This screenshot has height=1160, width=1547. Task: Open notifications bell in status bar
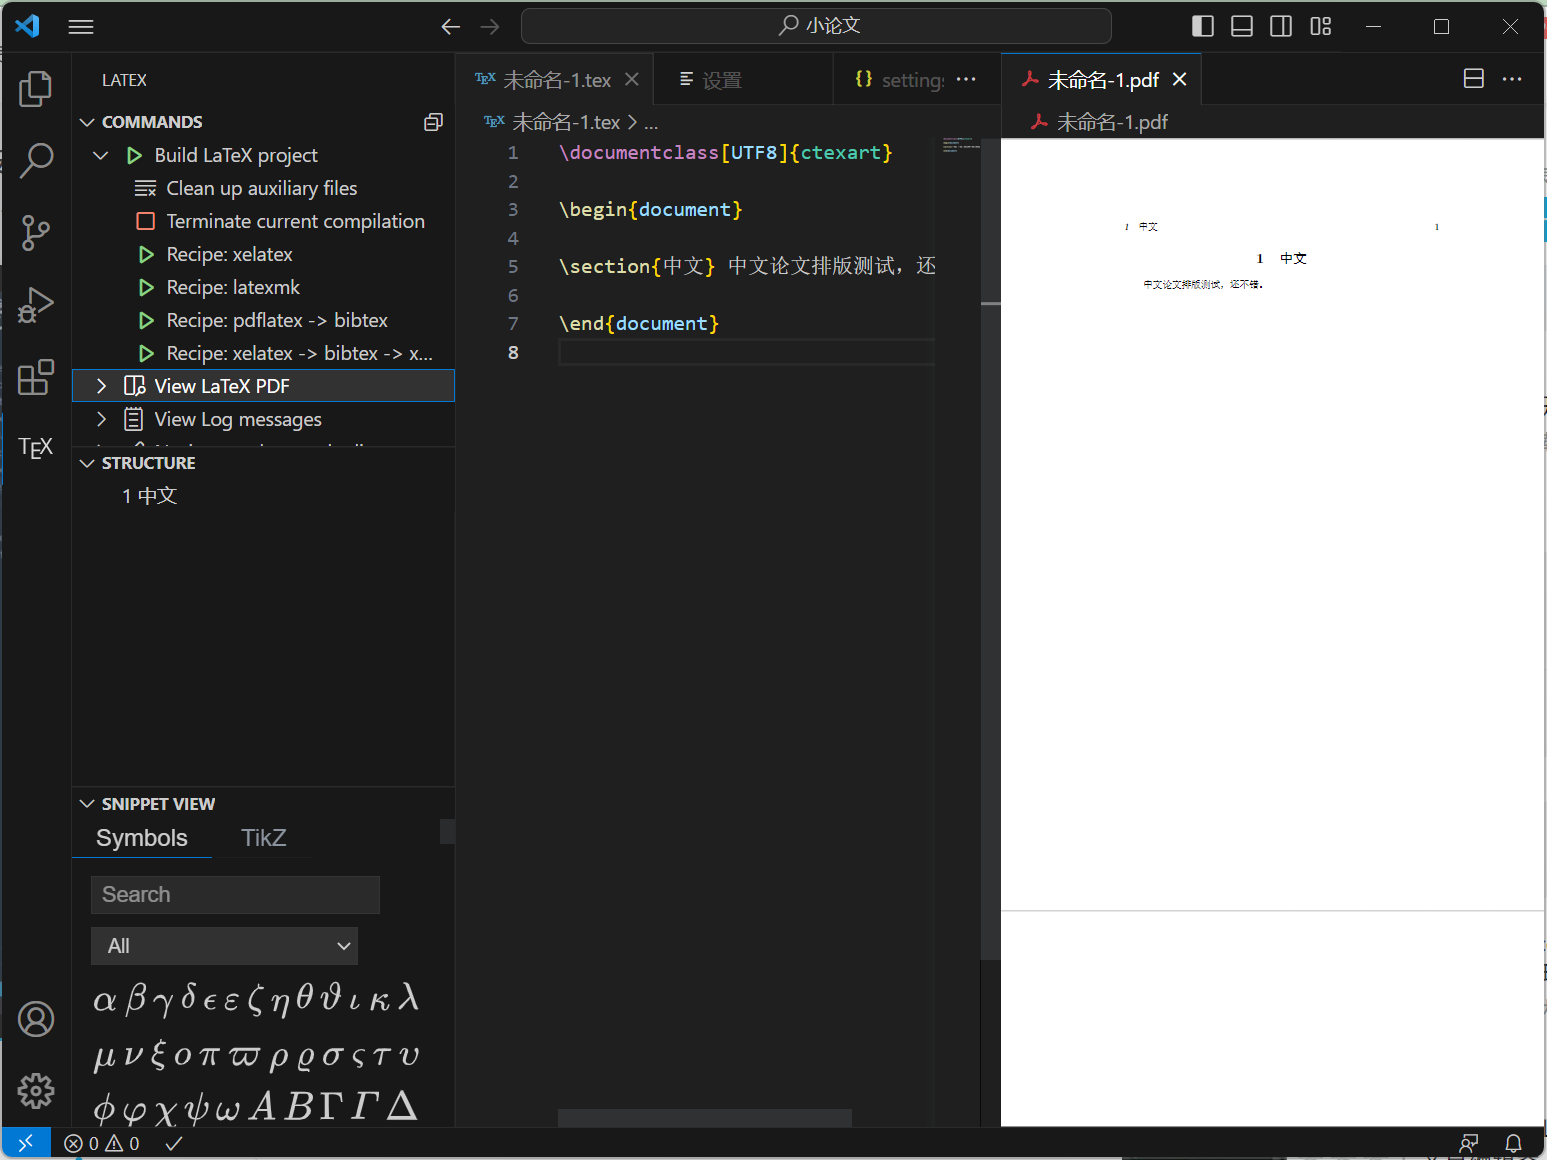(1514, 1143)
